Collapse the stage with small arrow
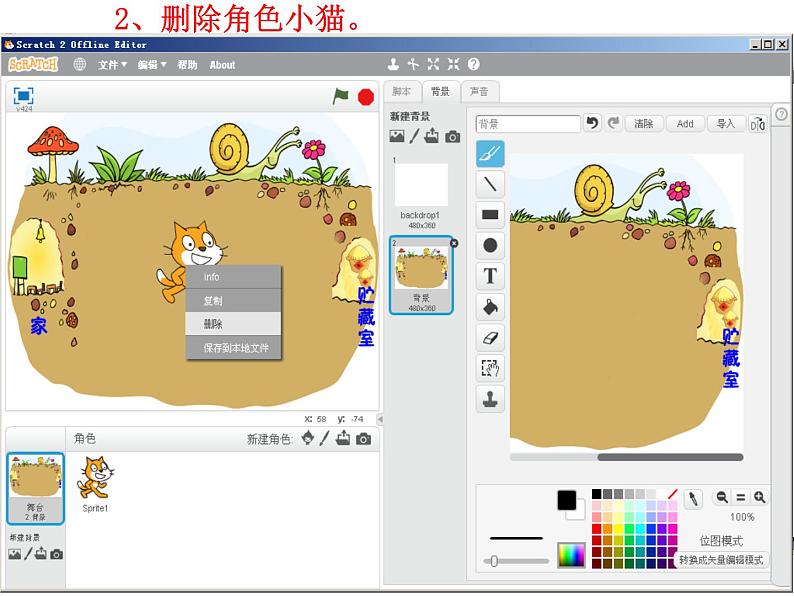This screenshot has height=596, width=794. (x=379, y=419)
